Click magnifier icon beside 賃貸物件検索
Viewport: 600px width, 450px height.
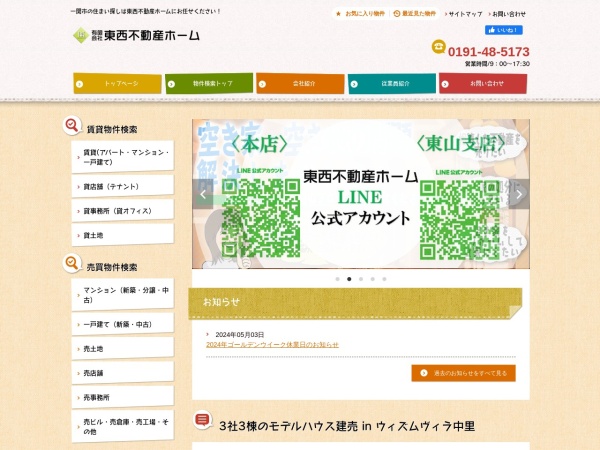tap(72, 126)
